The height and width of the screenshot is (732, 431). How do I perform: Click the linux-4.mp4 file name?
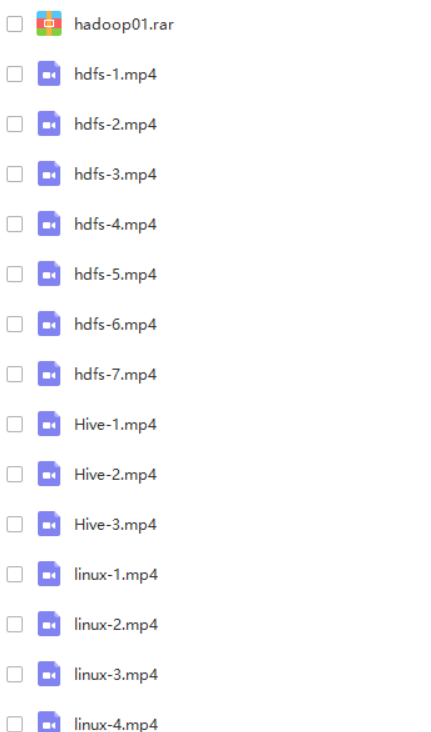(116, 724)
